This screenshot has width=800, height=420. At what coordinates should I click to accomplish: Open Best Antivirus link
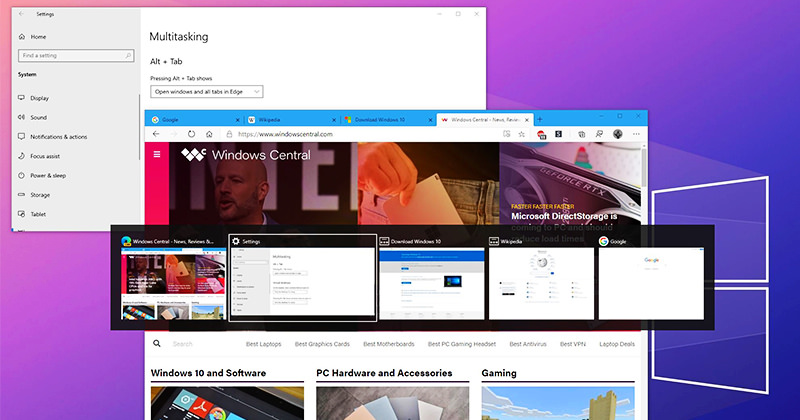coord(528,344)
